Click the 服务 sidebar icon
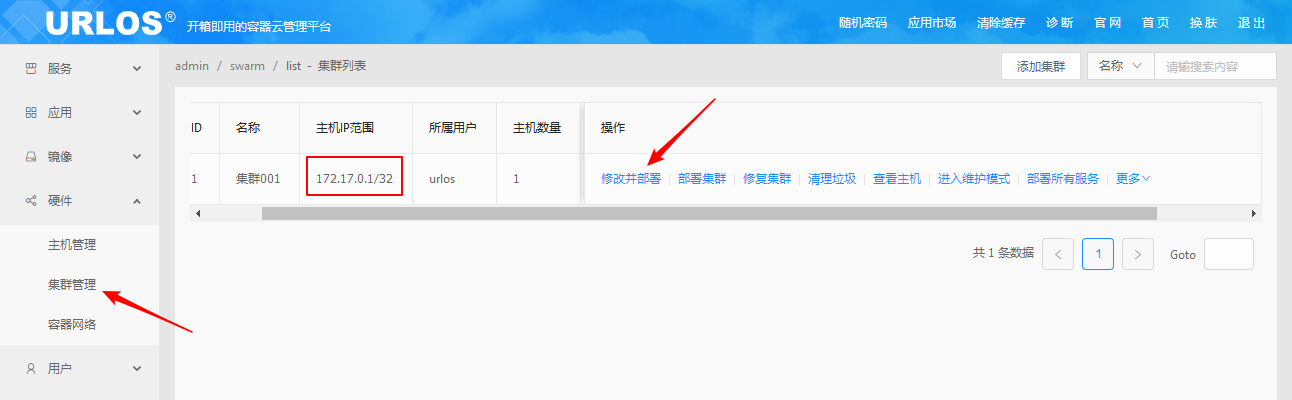The height and width of the screenshot is (400, 1292). point(30,69)
